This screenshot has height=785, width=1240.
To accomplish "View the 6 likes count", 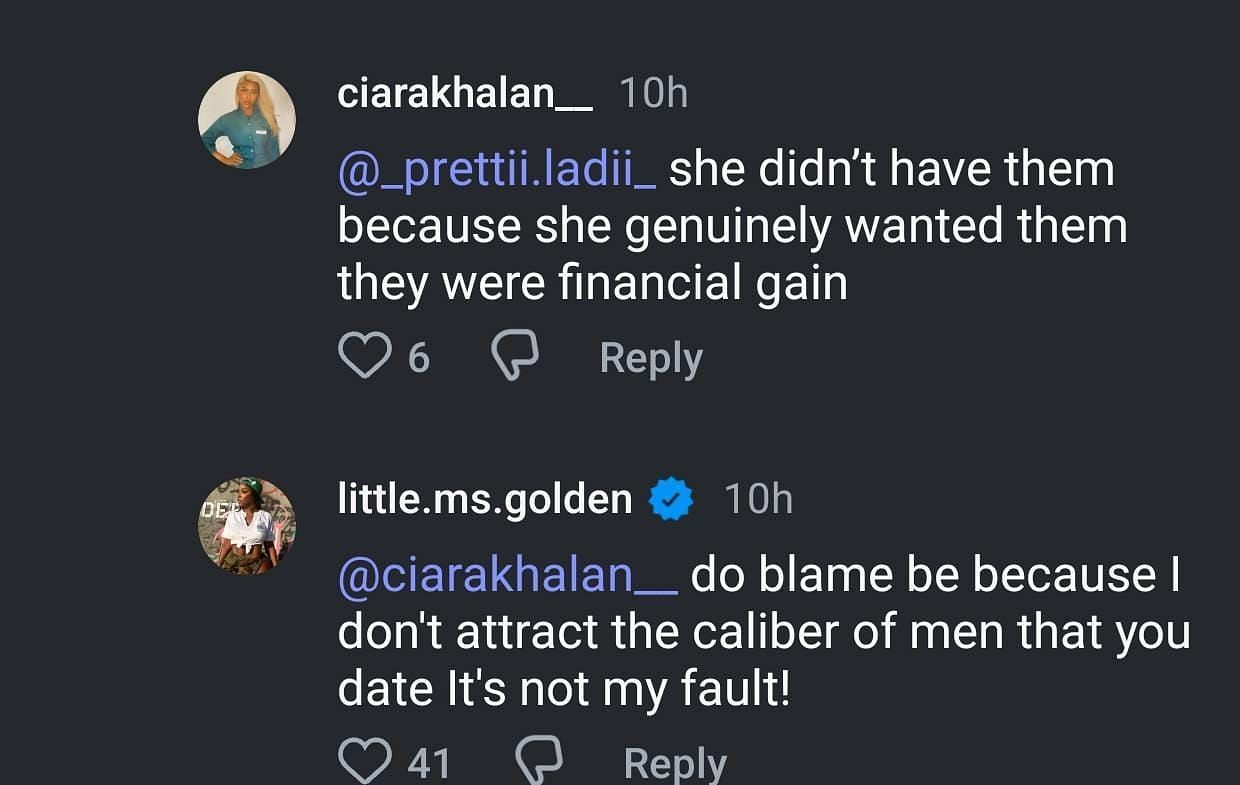I will 419,358.
